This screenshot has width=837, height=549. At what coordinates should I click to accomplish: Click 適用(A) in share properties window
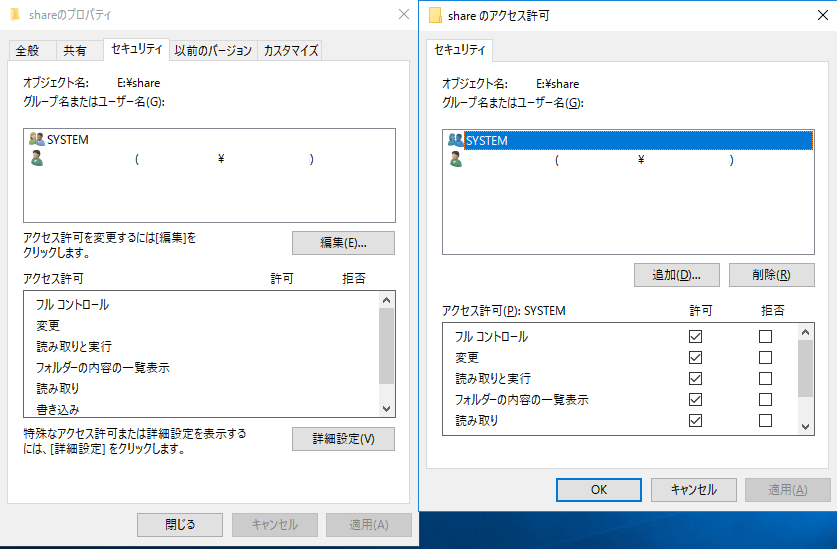[369, 525]
